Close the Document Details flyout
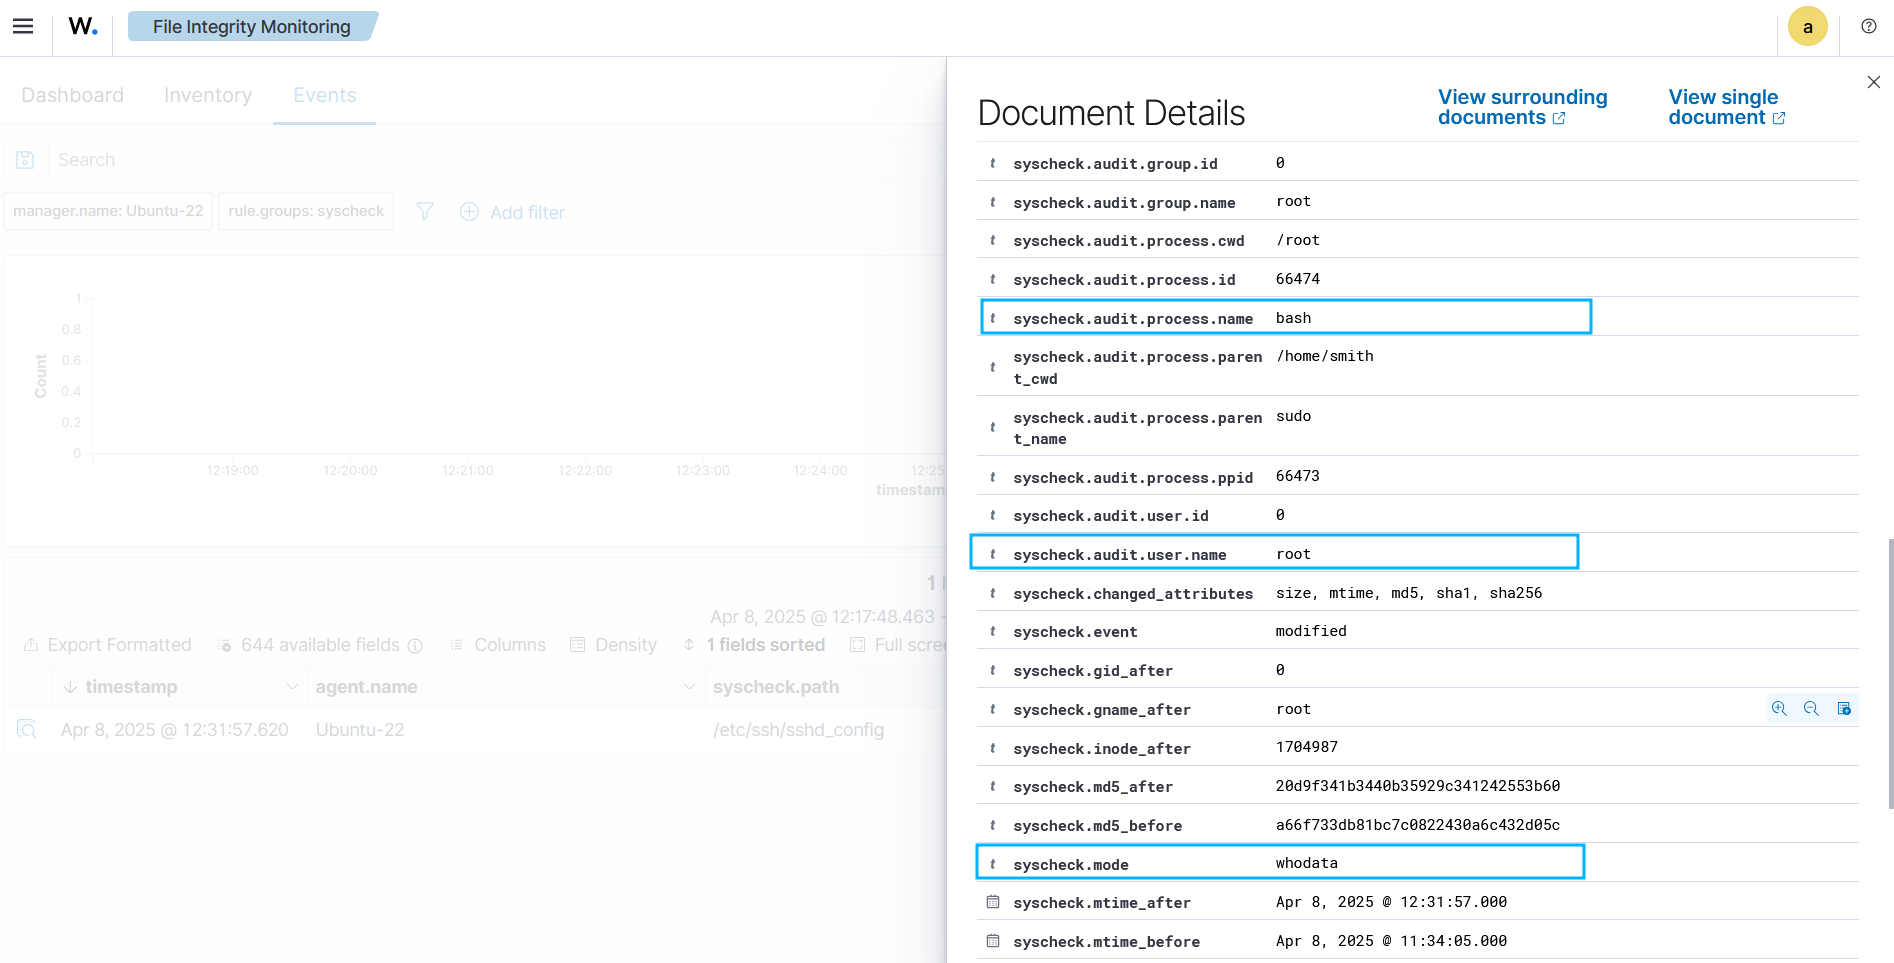The height and width of the screenshot is (963, 1894). click(1873, 82)
